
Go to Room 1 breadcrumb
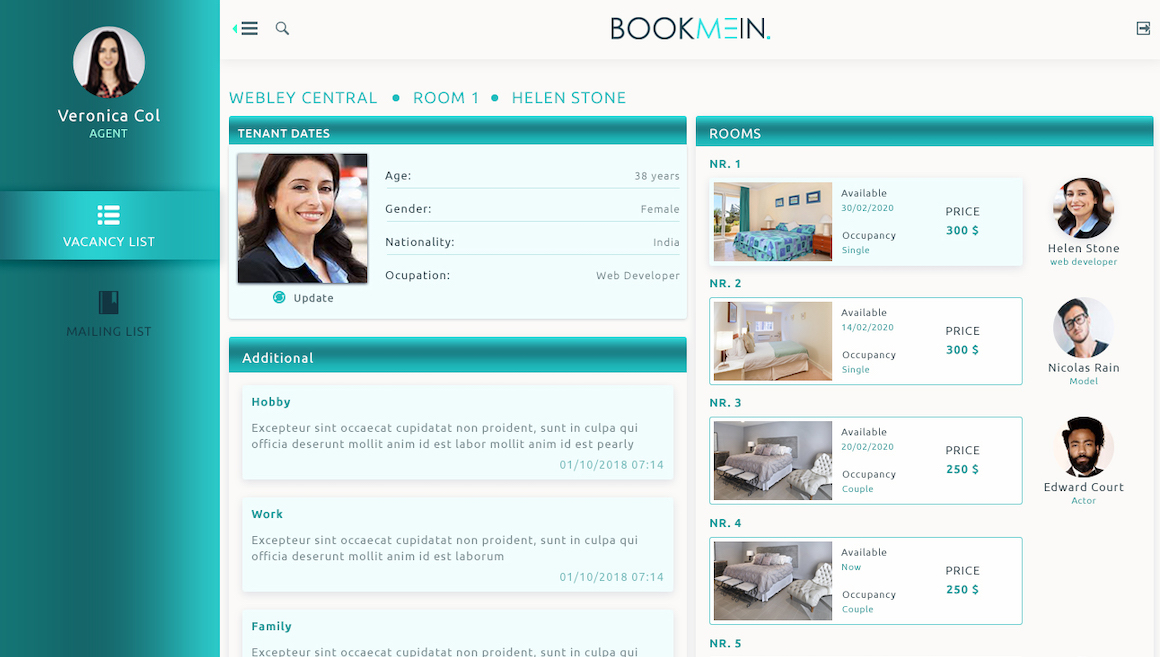(446, 98)
